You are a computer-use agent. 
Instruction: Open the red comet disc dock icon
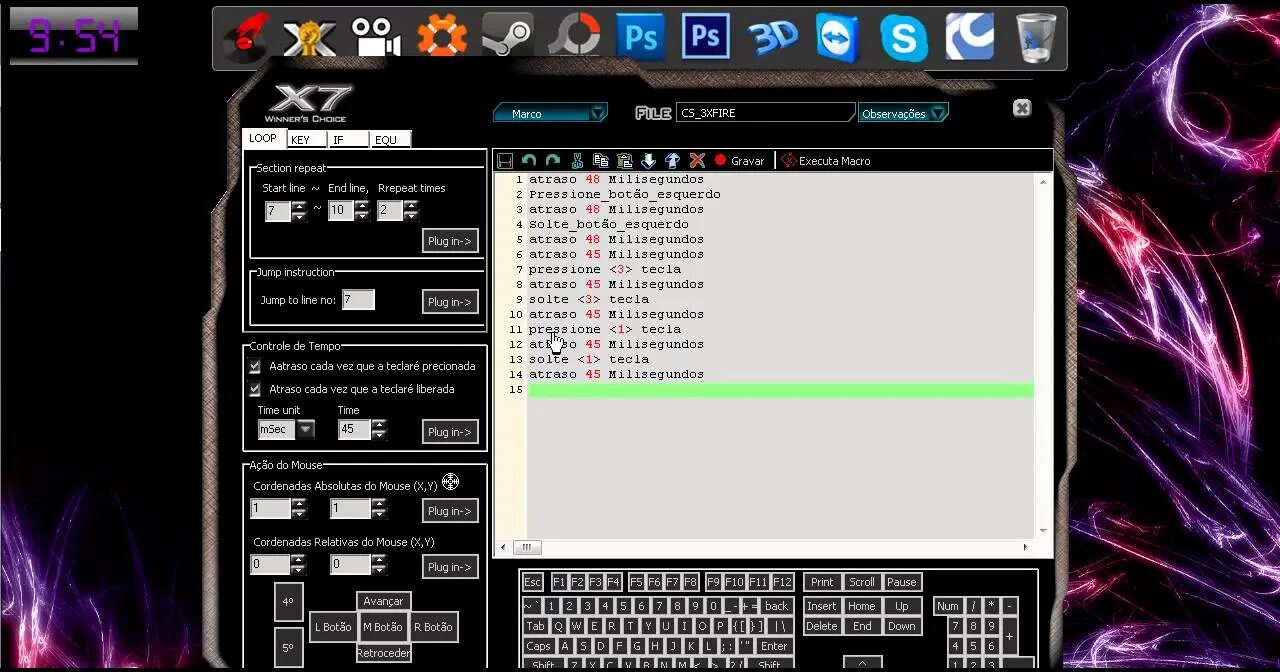click(x=245, y=38)
